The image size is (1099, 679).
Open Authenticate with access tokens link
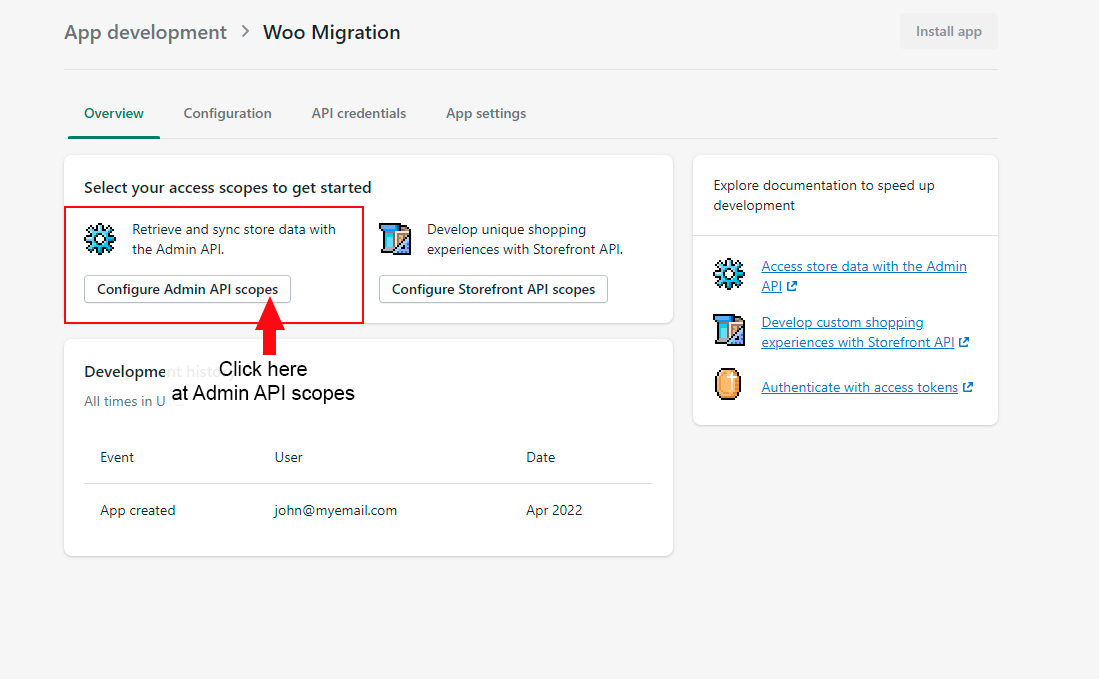coord(859,387)
